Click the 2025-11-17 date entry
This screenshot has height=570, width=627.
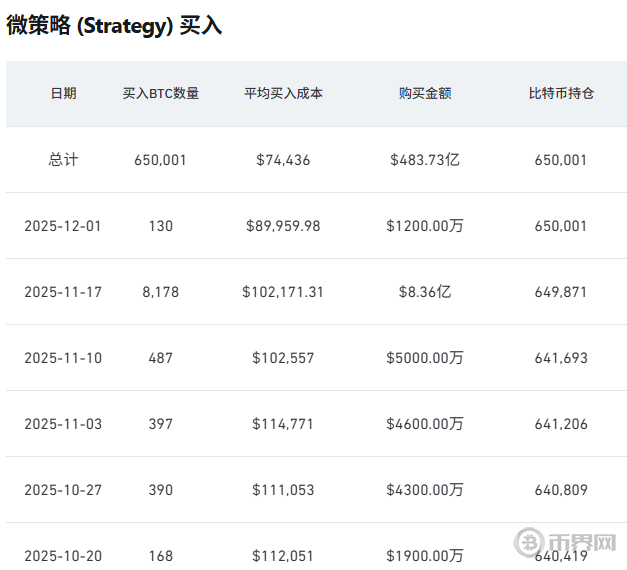point(63,292)
